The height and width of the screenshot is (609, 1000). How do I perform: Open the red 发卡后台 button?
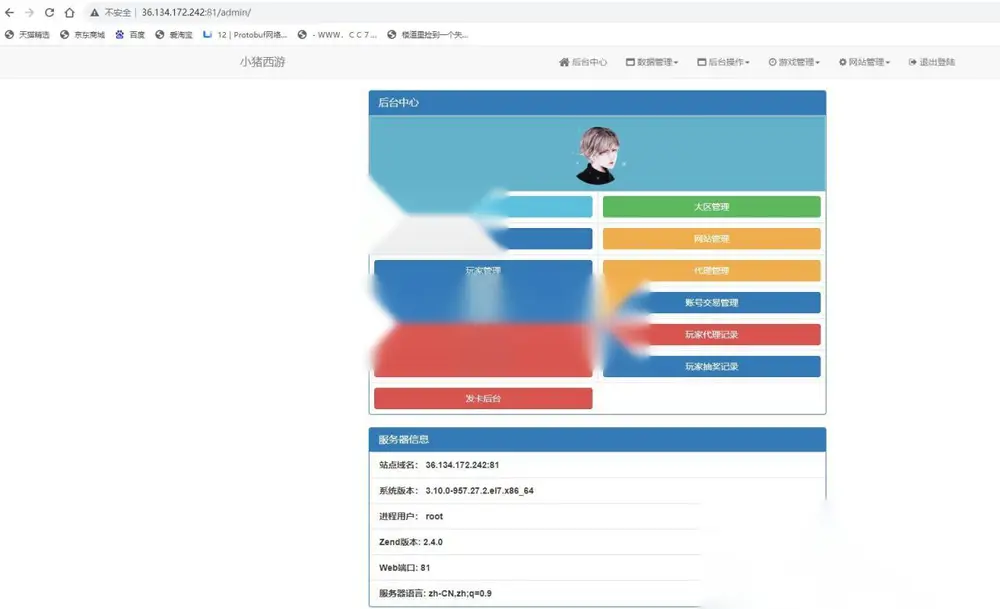click(483, 398)
